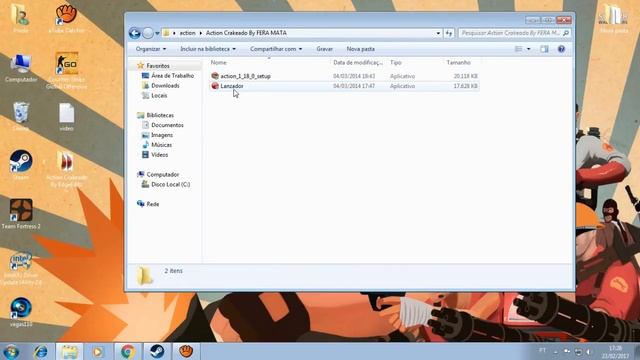
Task: Select the 'video' file desktop icon
Action: 67,117
